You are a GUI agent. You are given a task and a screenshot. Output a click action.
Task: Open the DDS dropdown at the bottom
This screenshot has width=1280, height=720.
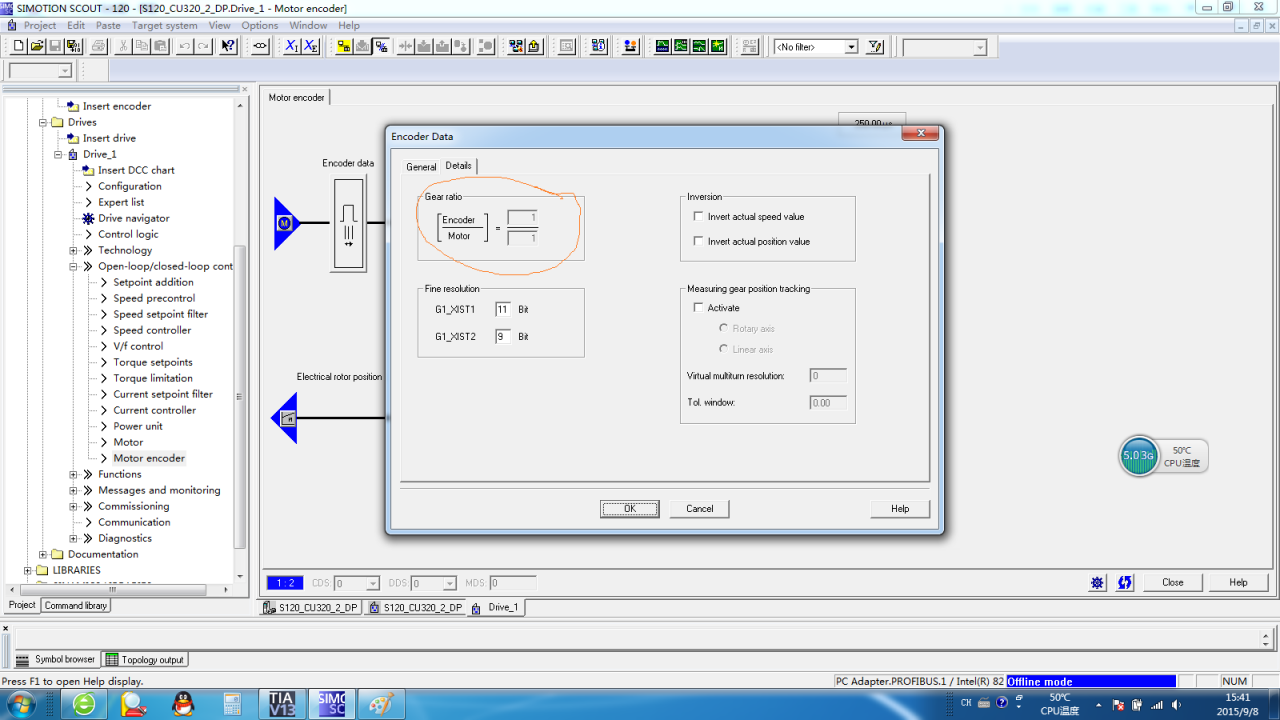point(449,583)
